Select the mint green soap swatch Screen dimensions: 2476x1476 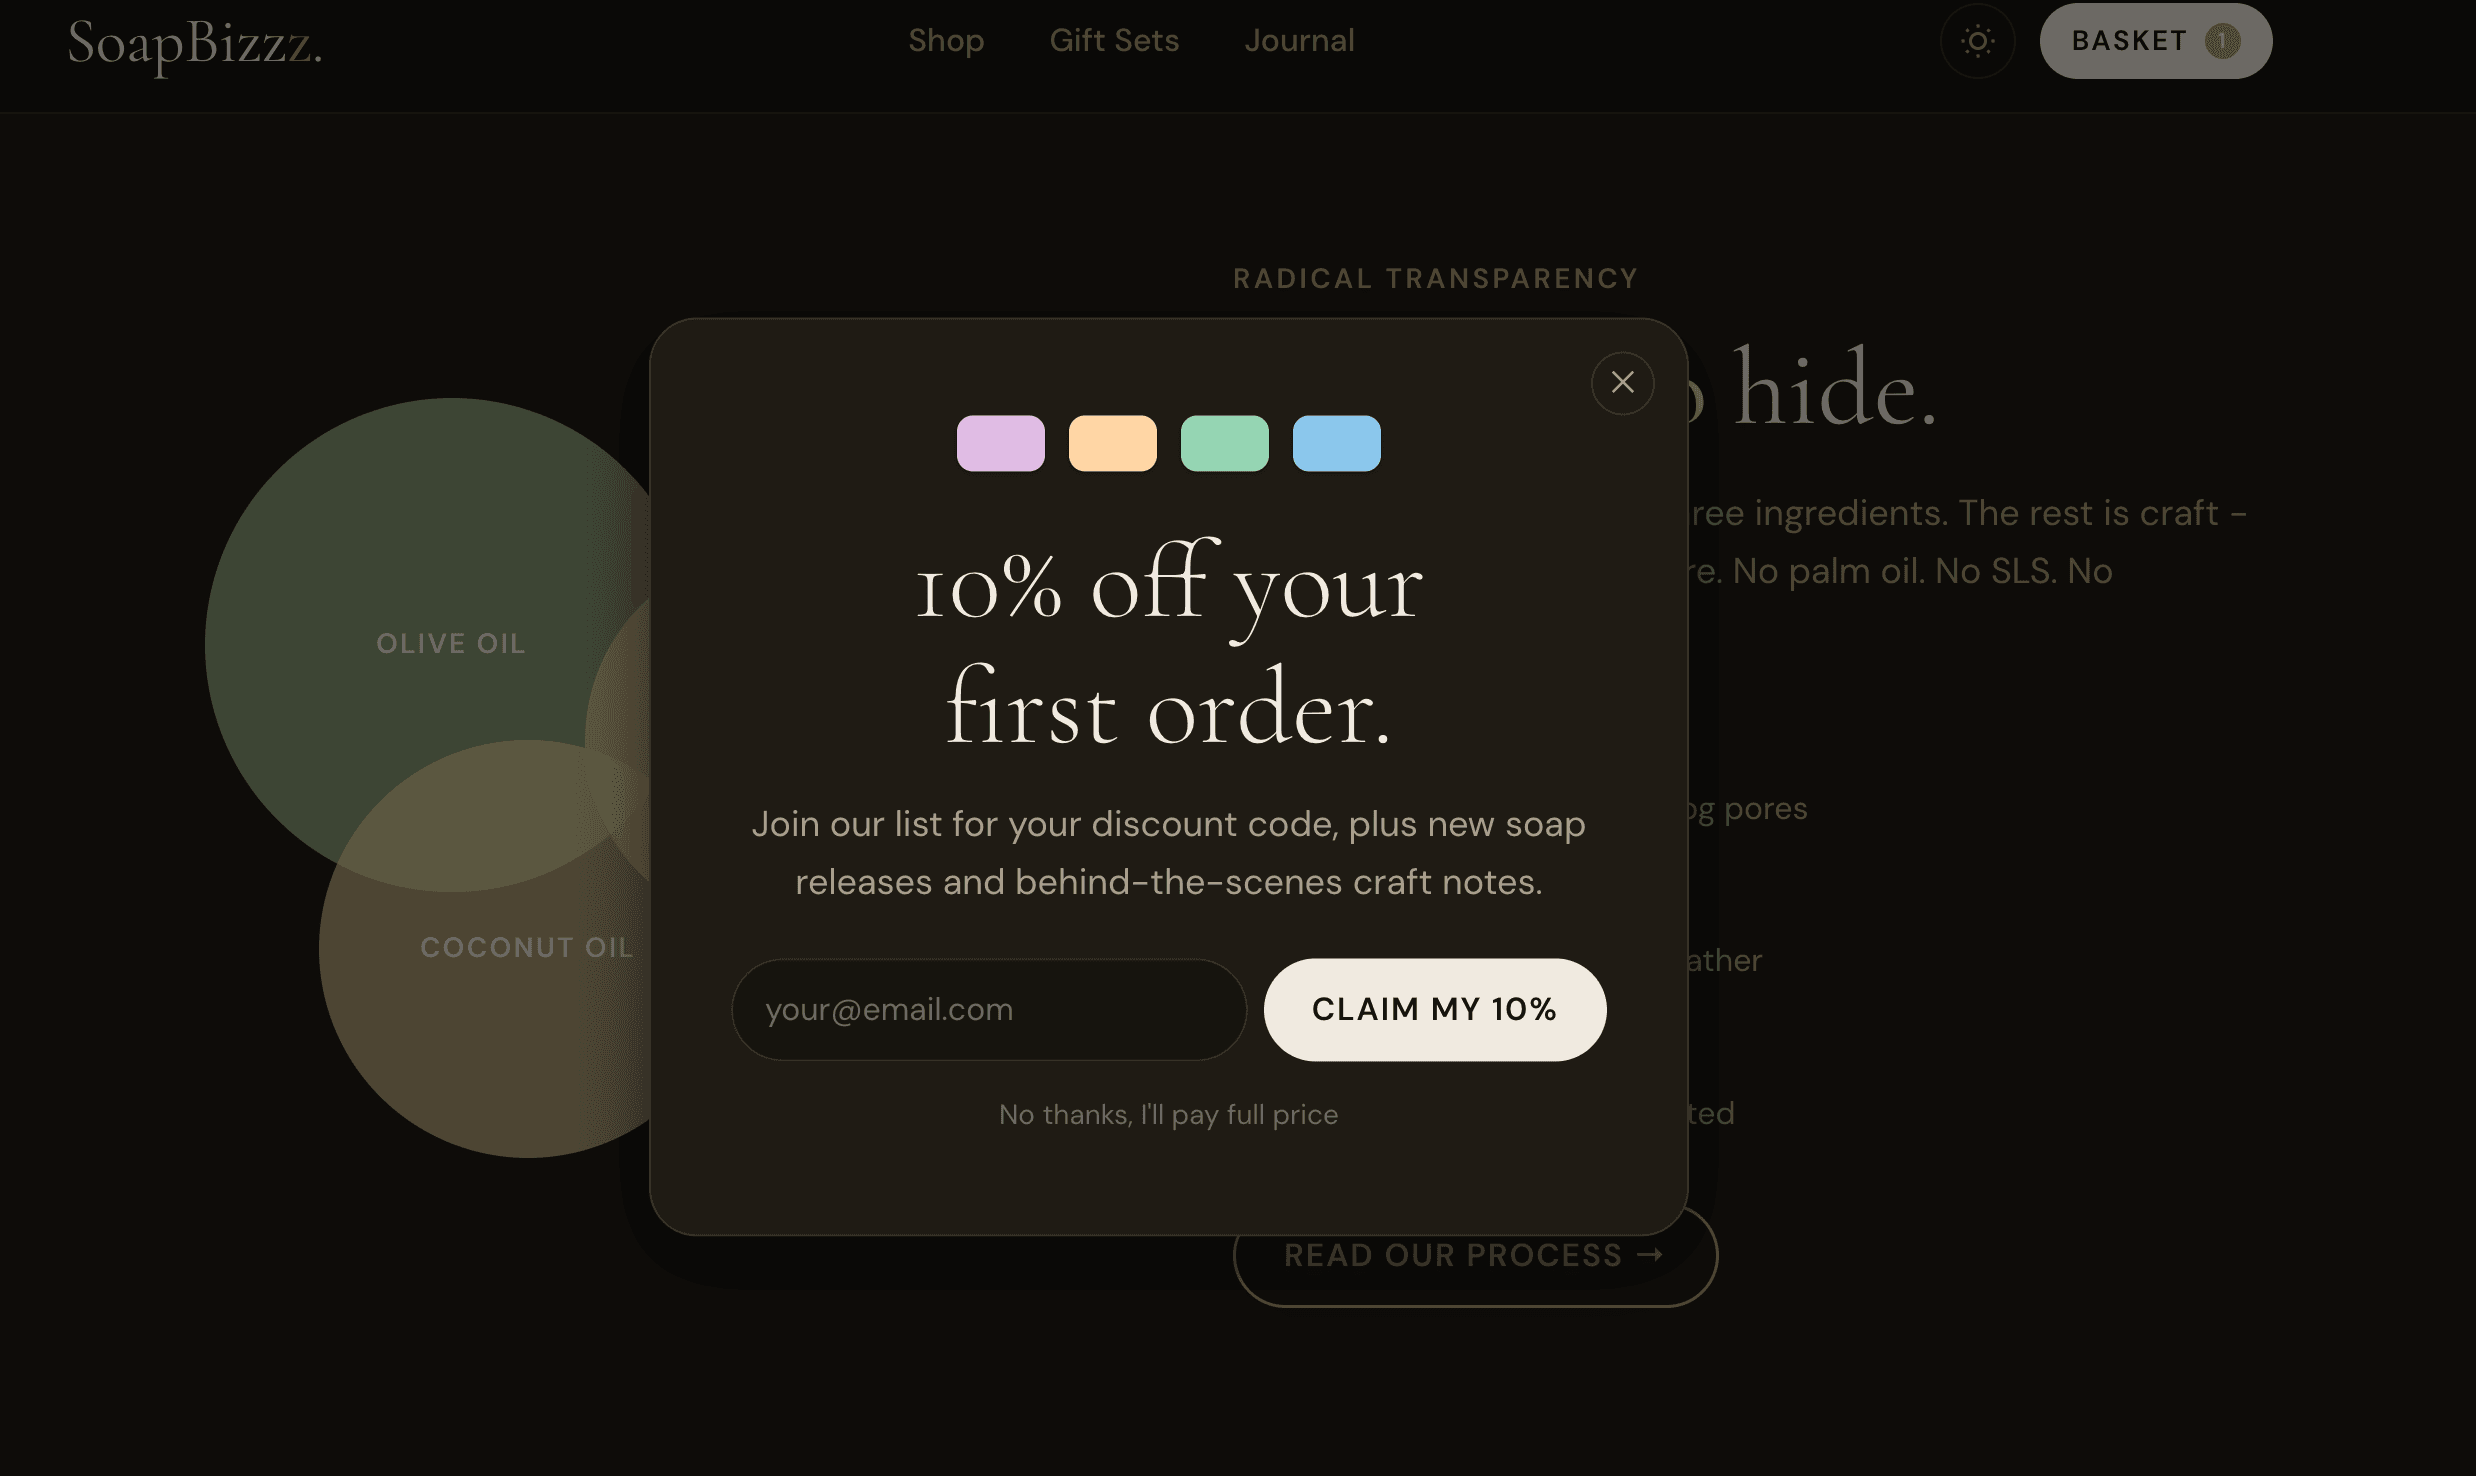(x=1224, y=443)
